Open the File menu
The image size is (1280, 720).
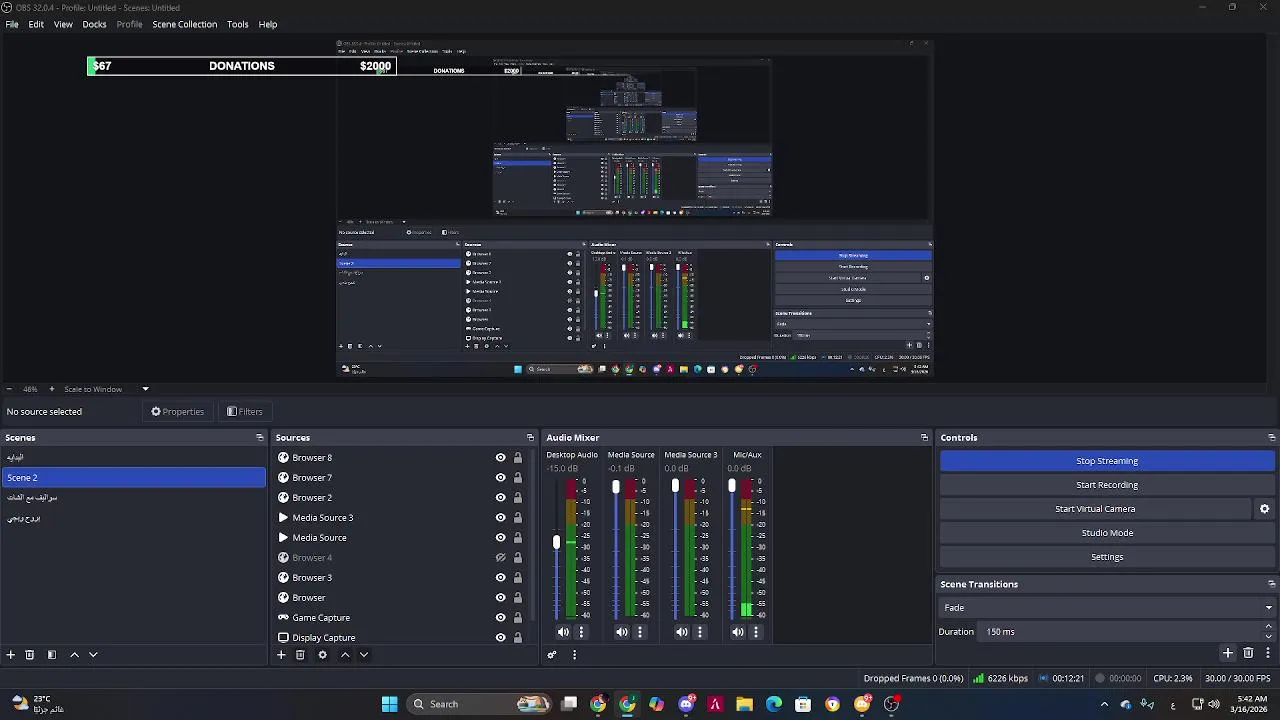pos(12,24)
